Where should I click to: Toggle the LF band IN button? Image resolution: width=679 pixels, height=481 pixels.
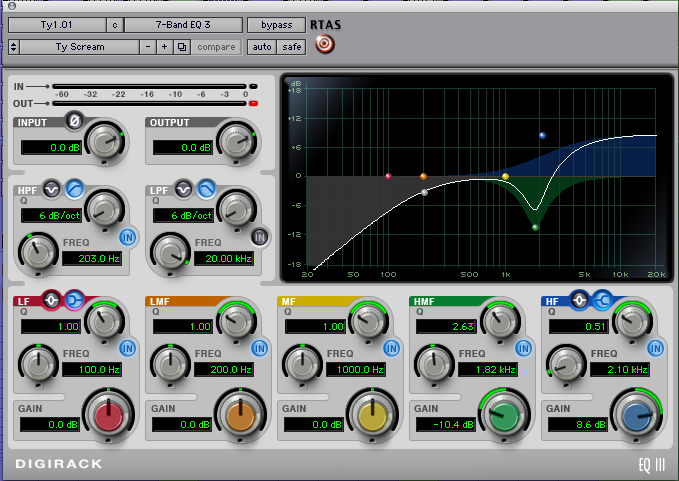[127, 348]
